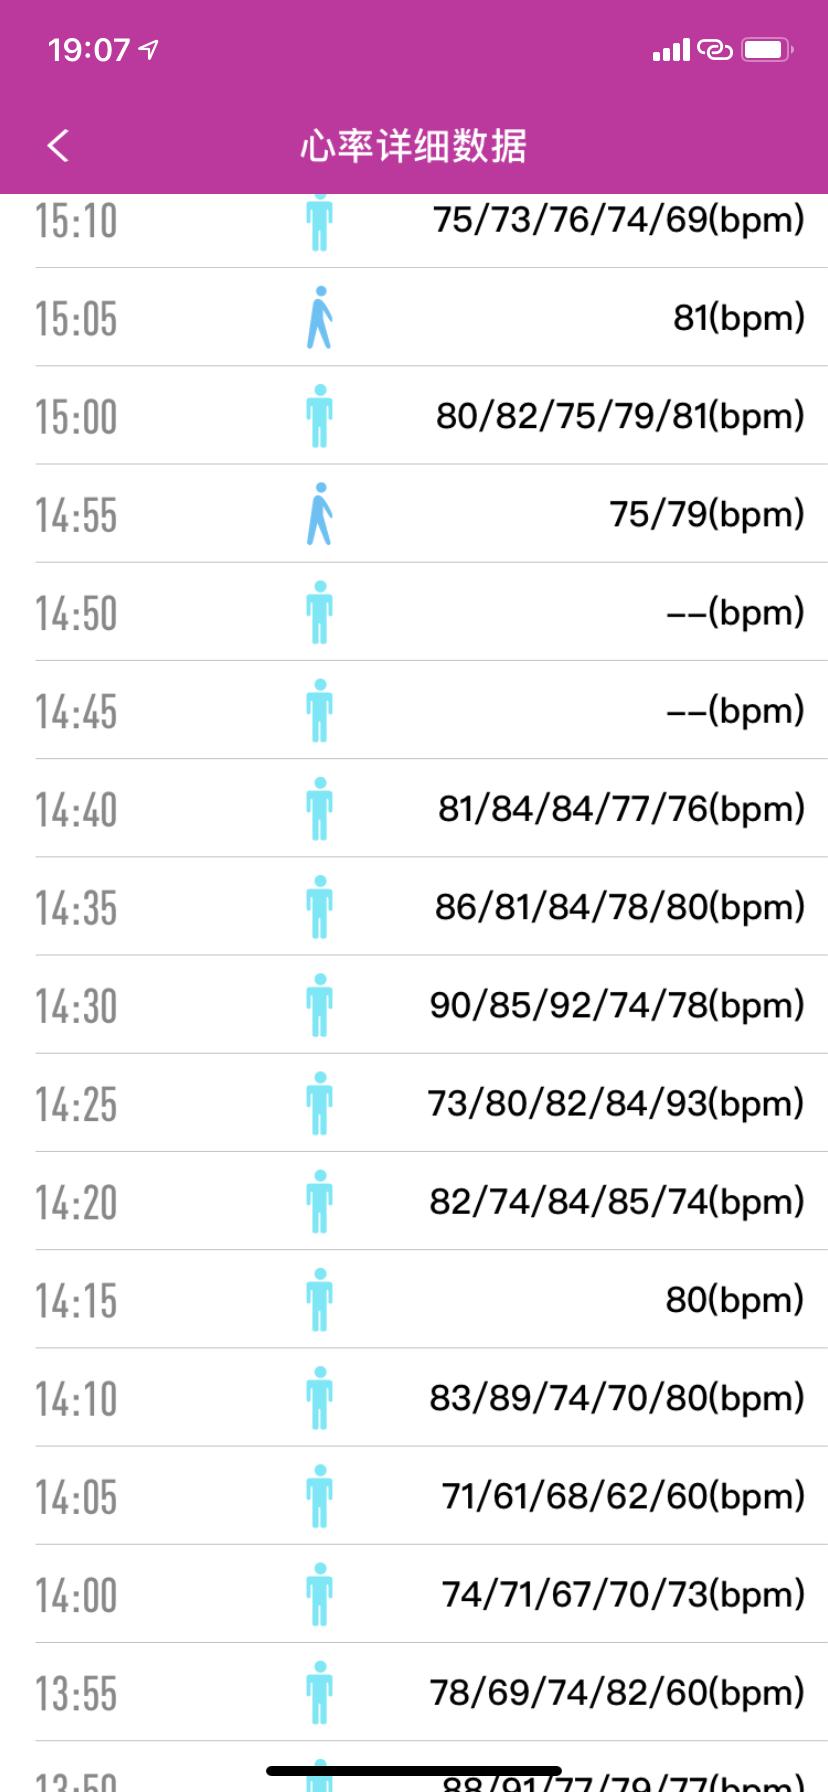Click the standing figure icon at 14:50
The image size is (828, 1792).
point(319,612)
